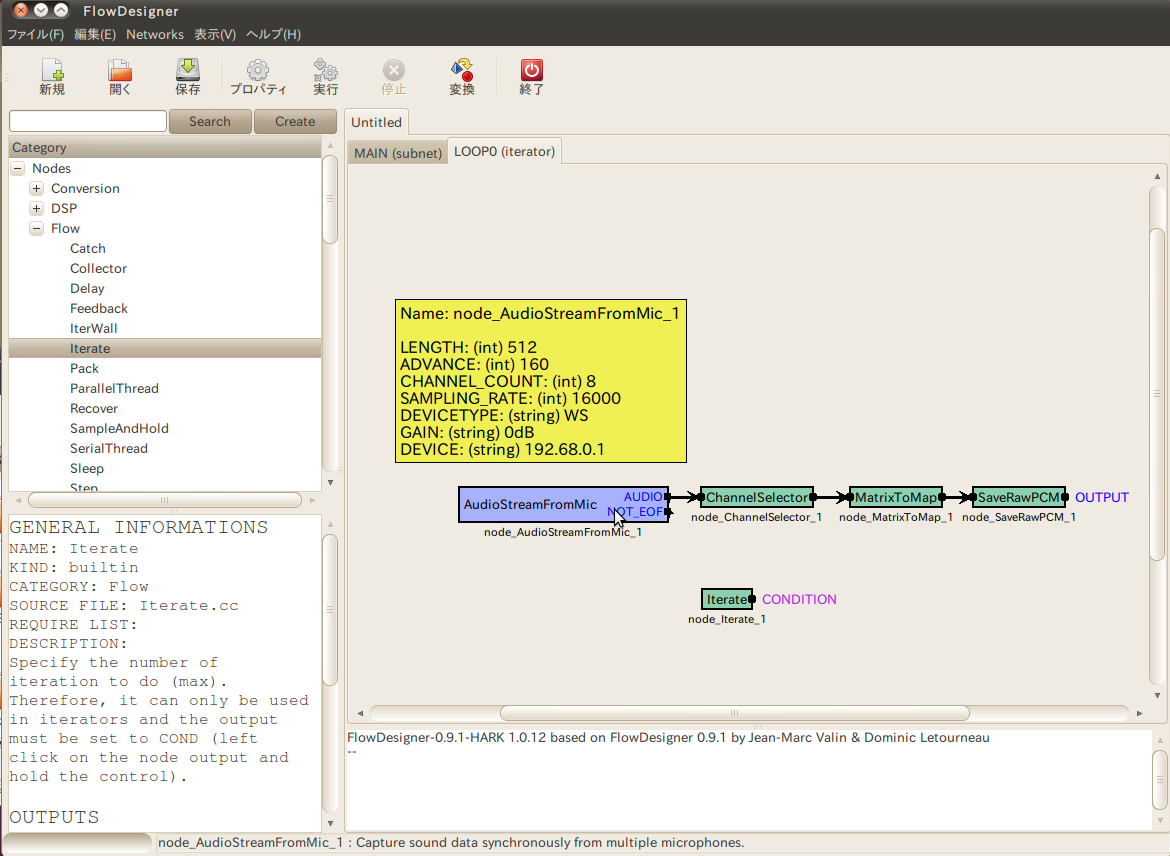Viewport: 1170px width, 856px height.
Task: Select the SerialThread node in the tree
Action: 109,449
